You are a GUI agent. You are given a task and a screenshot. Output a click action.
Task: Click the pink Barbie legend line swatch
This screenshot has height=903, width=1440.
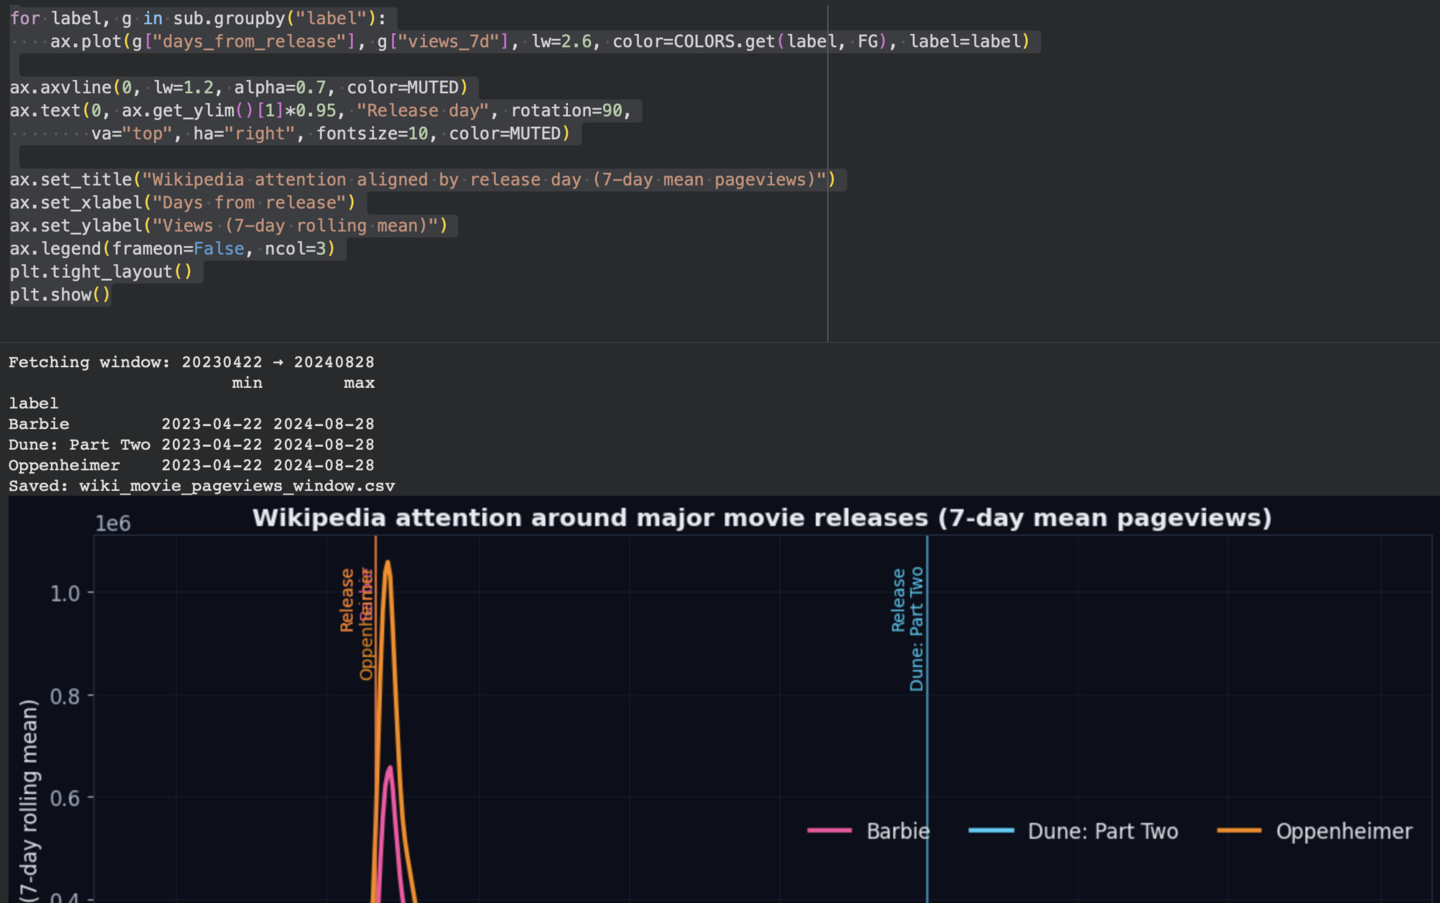[x=829, y=831]
